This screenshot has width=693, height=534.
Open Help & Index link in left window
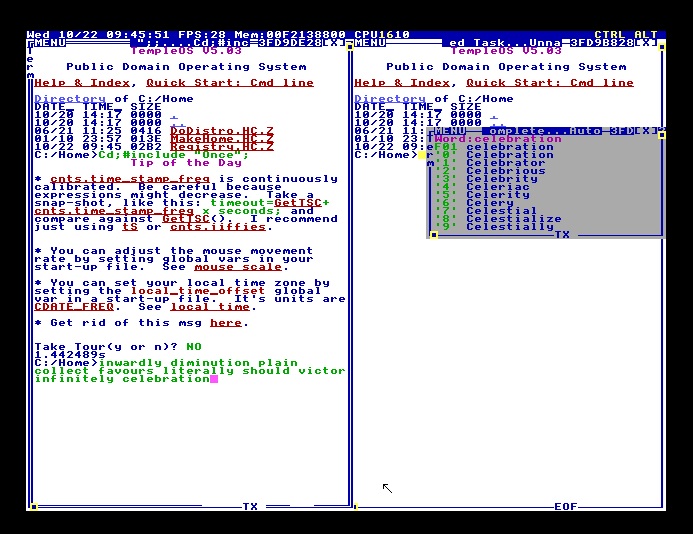click(82, 83)
